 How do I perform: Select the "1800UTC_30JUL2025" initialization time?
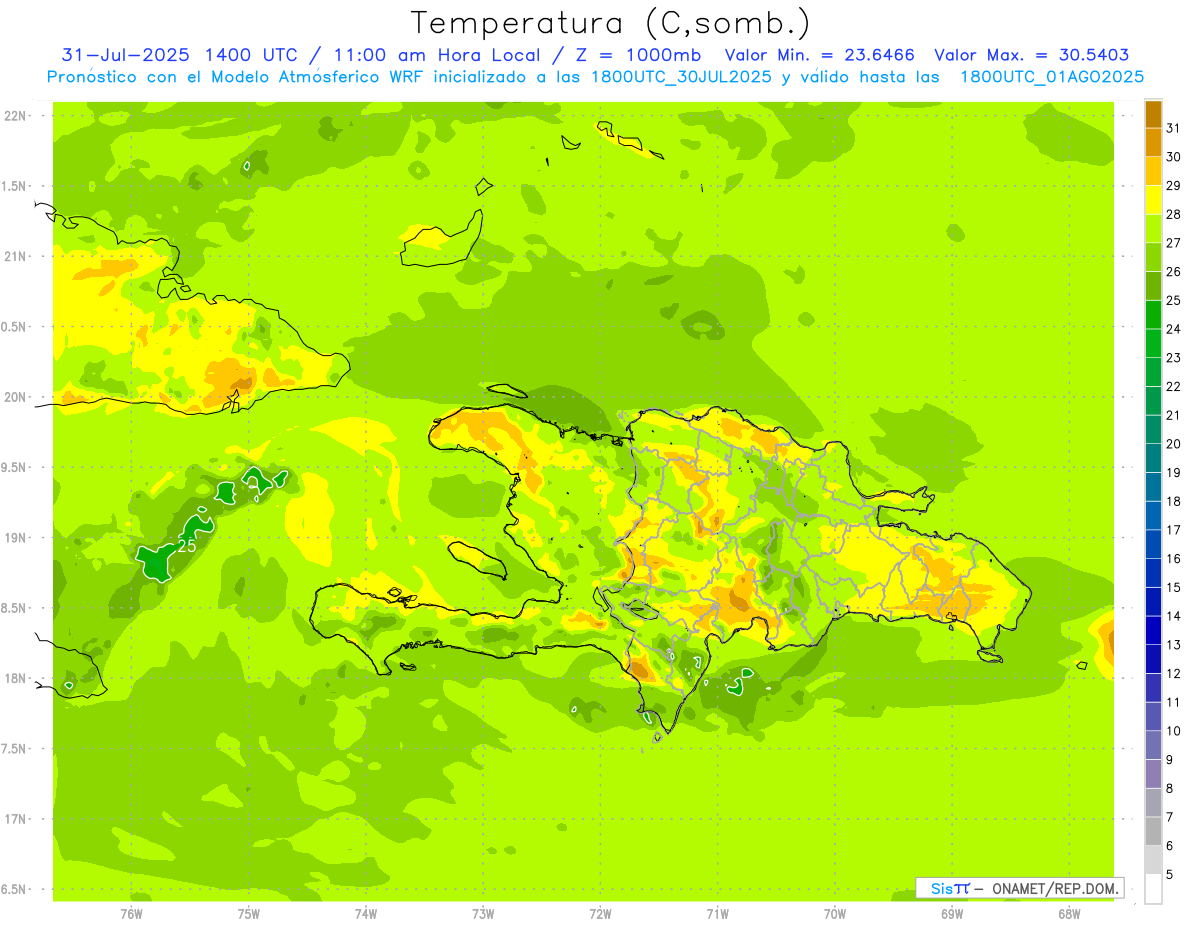pos(681,77)
